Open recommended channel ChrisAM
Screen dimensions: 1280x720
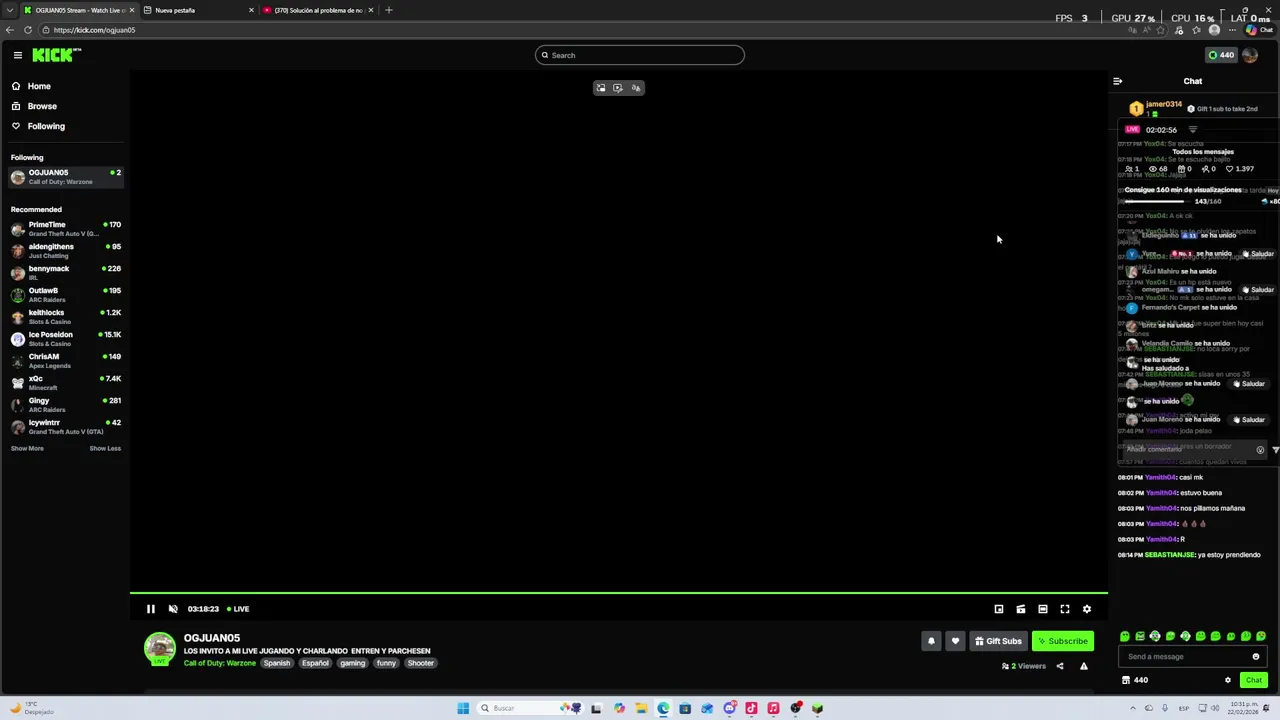65,361
